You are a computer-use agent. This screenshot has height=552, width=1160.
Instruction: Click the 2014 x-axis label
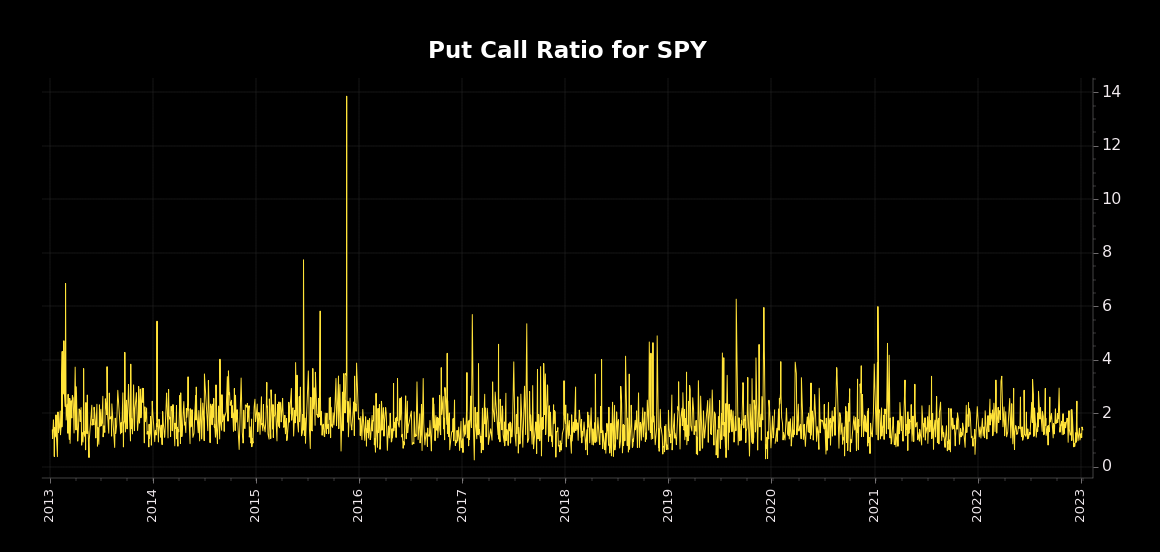pyautogui.click(x=152, y=505)
